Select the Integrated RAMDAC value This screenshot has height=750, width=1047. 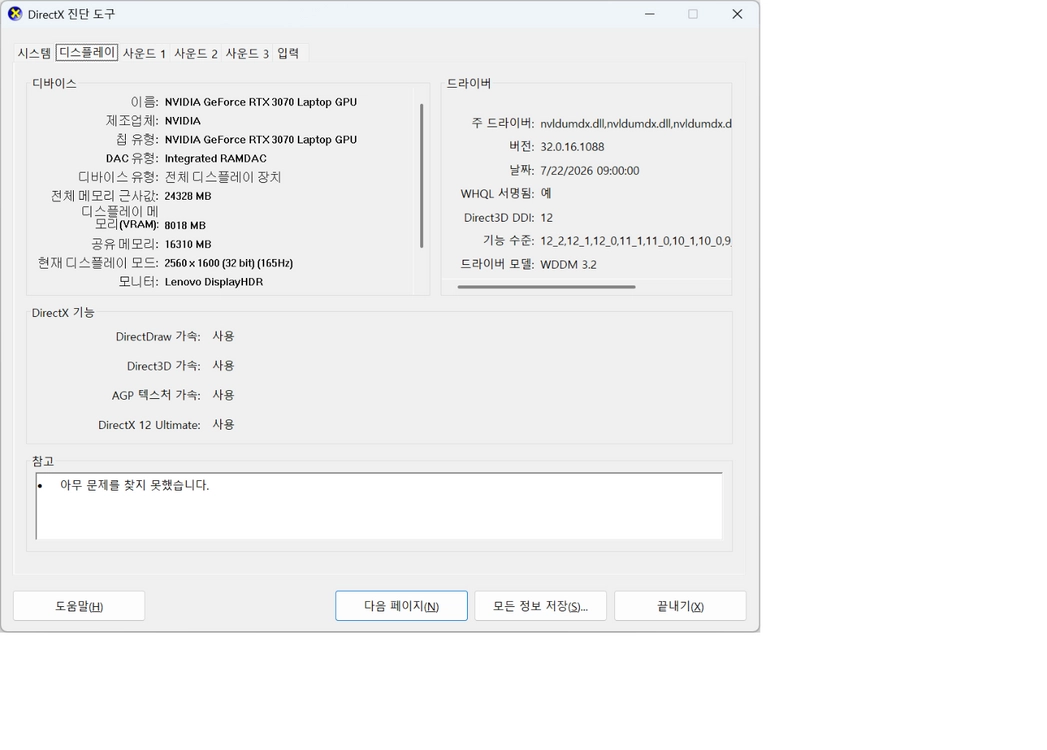pyautogui.click(x=215, y=158)
